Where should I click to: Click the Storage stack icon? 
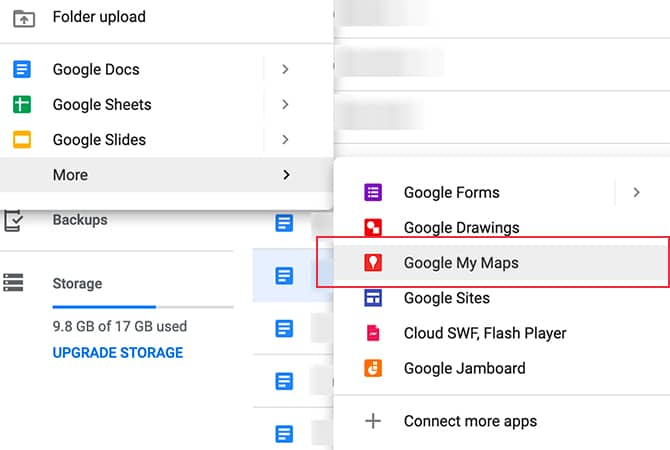click(x=13, y=282)
